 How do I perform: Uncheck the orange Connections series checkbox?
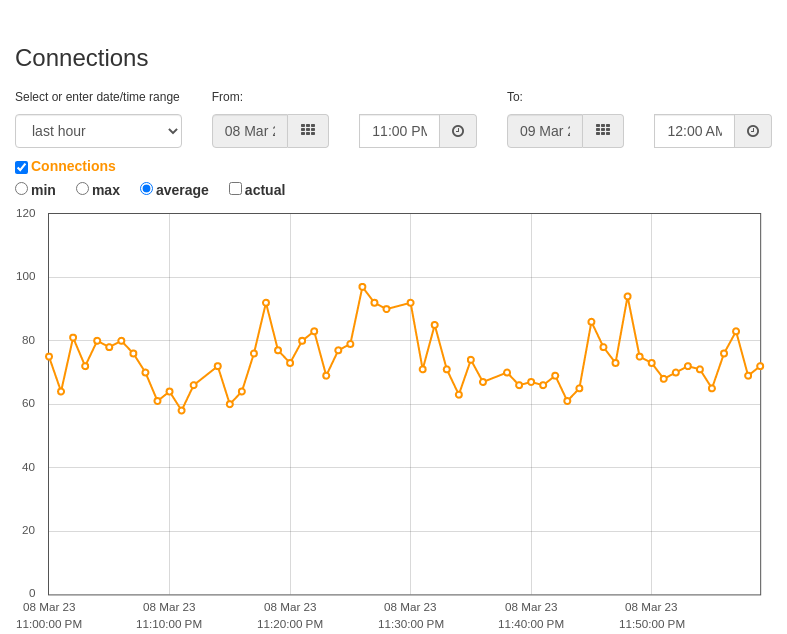click(22, 167)
